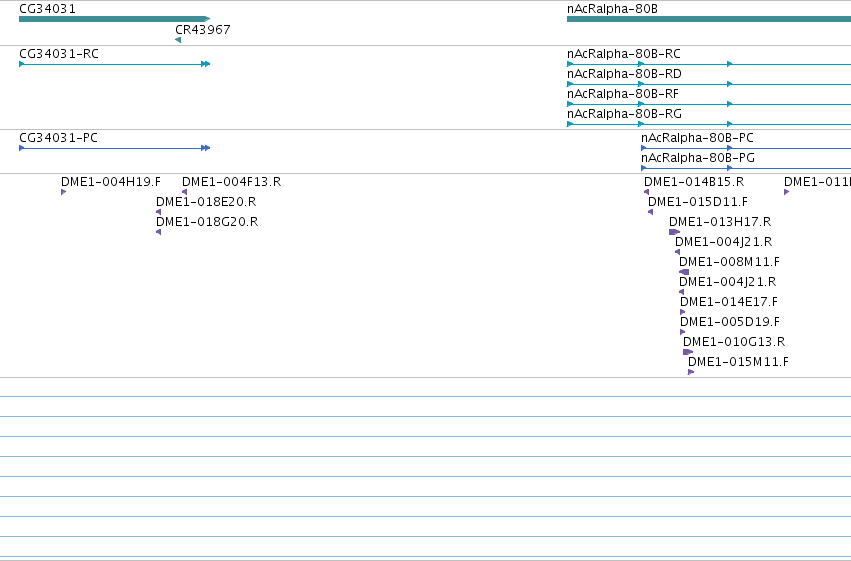Image resolution: width=851 pixels, height=561 pixels.
Task: Open the CG34031-PC protein label
Action: (x=58, y=138)
